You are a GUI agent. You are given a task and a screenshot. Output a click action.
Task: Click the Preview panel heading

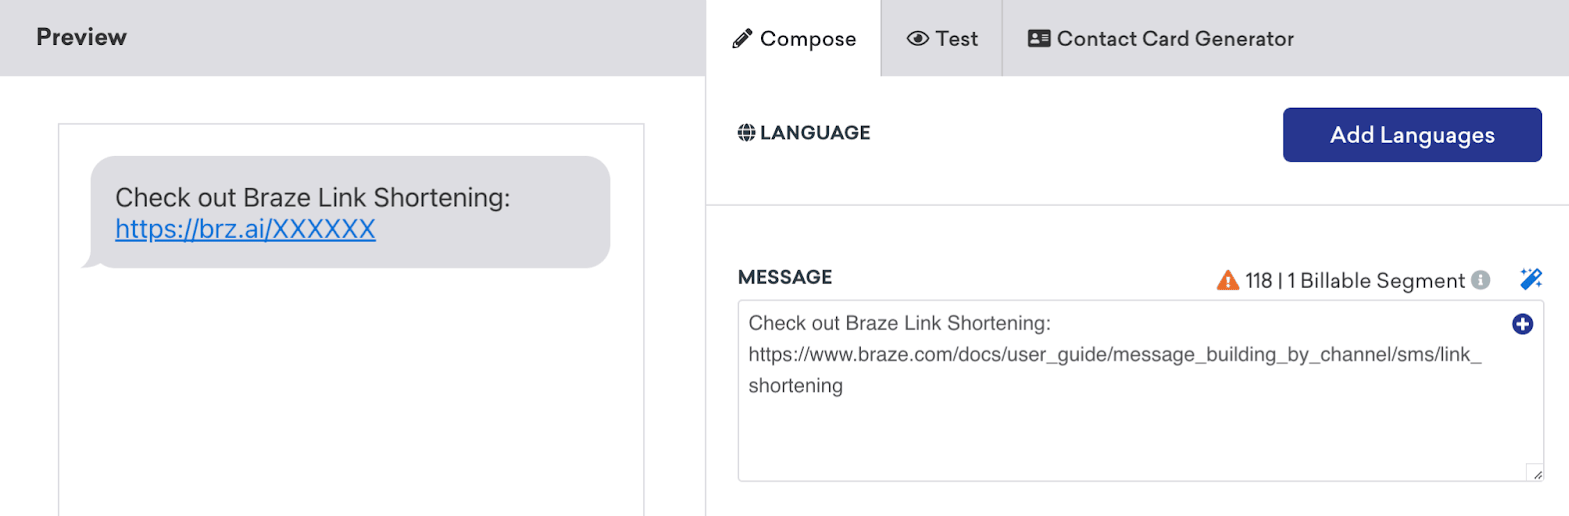82,37
